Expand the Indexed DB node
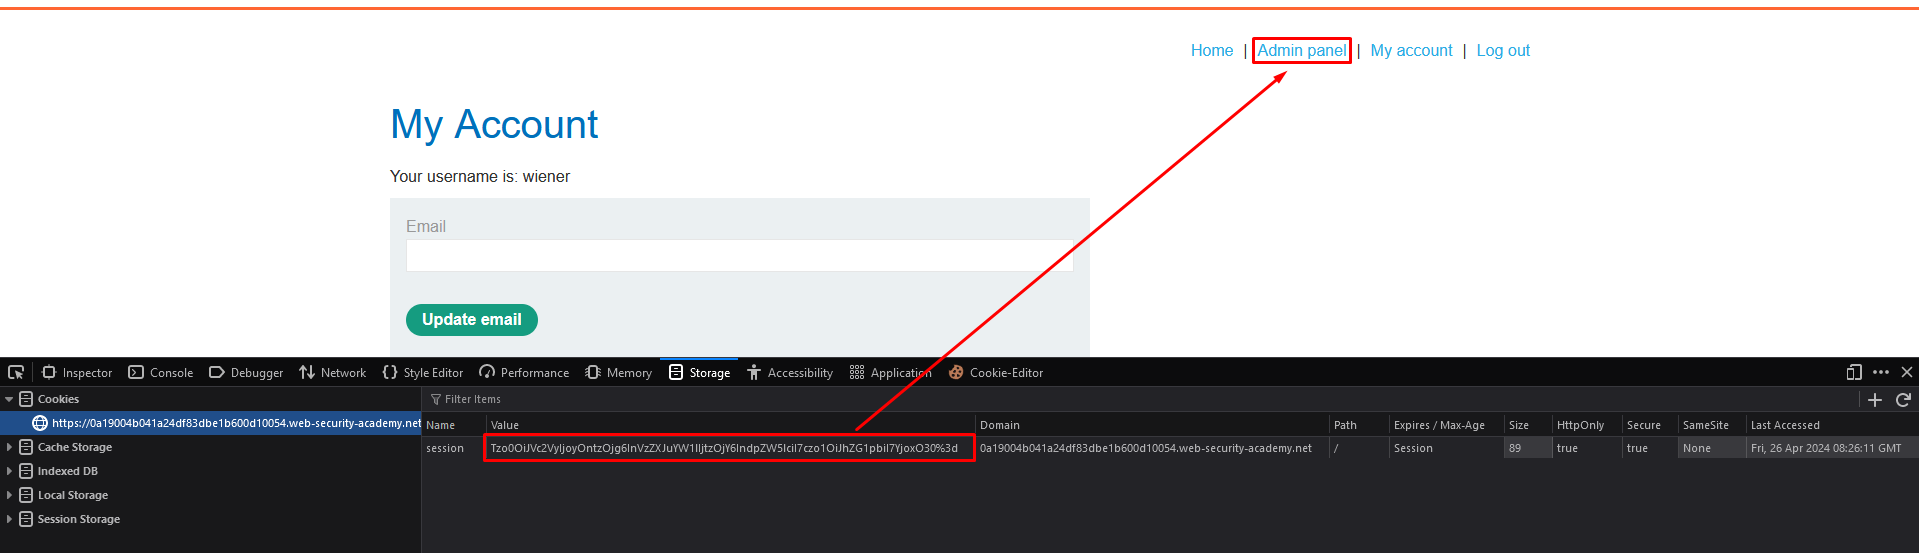 tap(9, 471)
